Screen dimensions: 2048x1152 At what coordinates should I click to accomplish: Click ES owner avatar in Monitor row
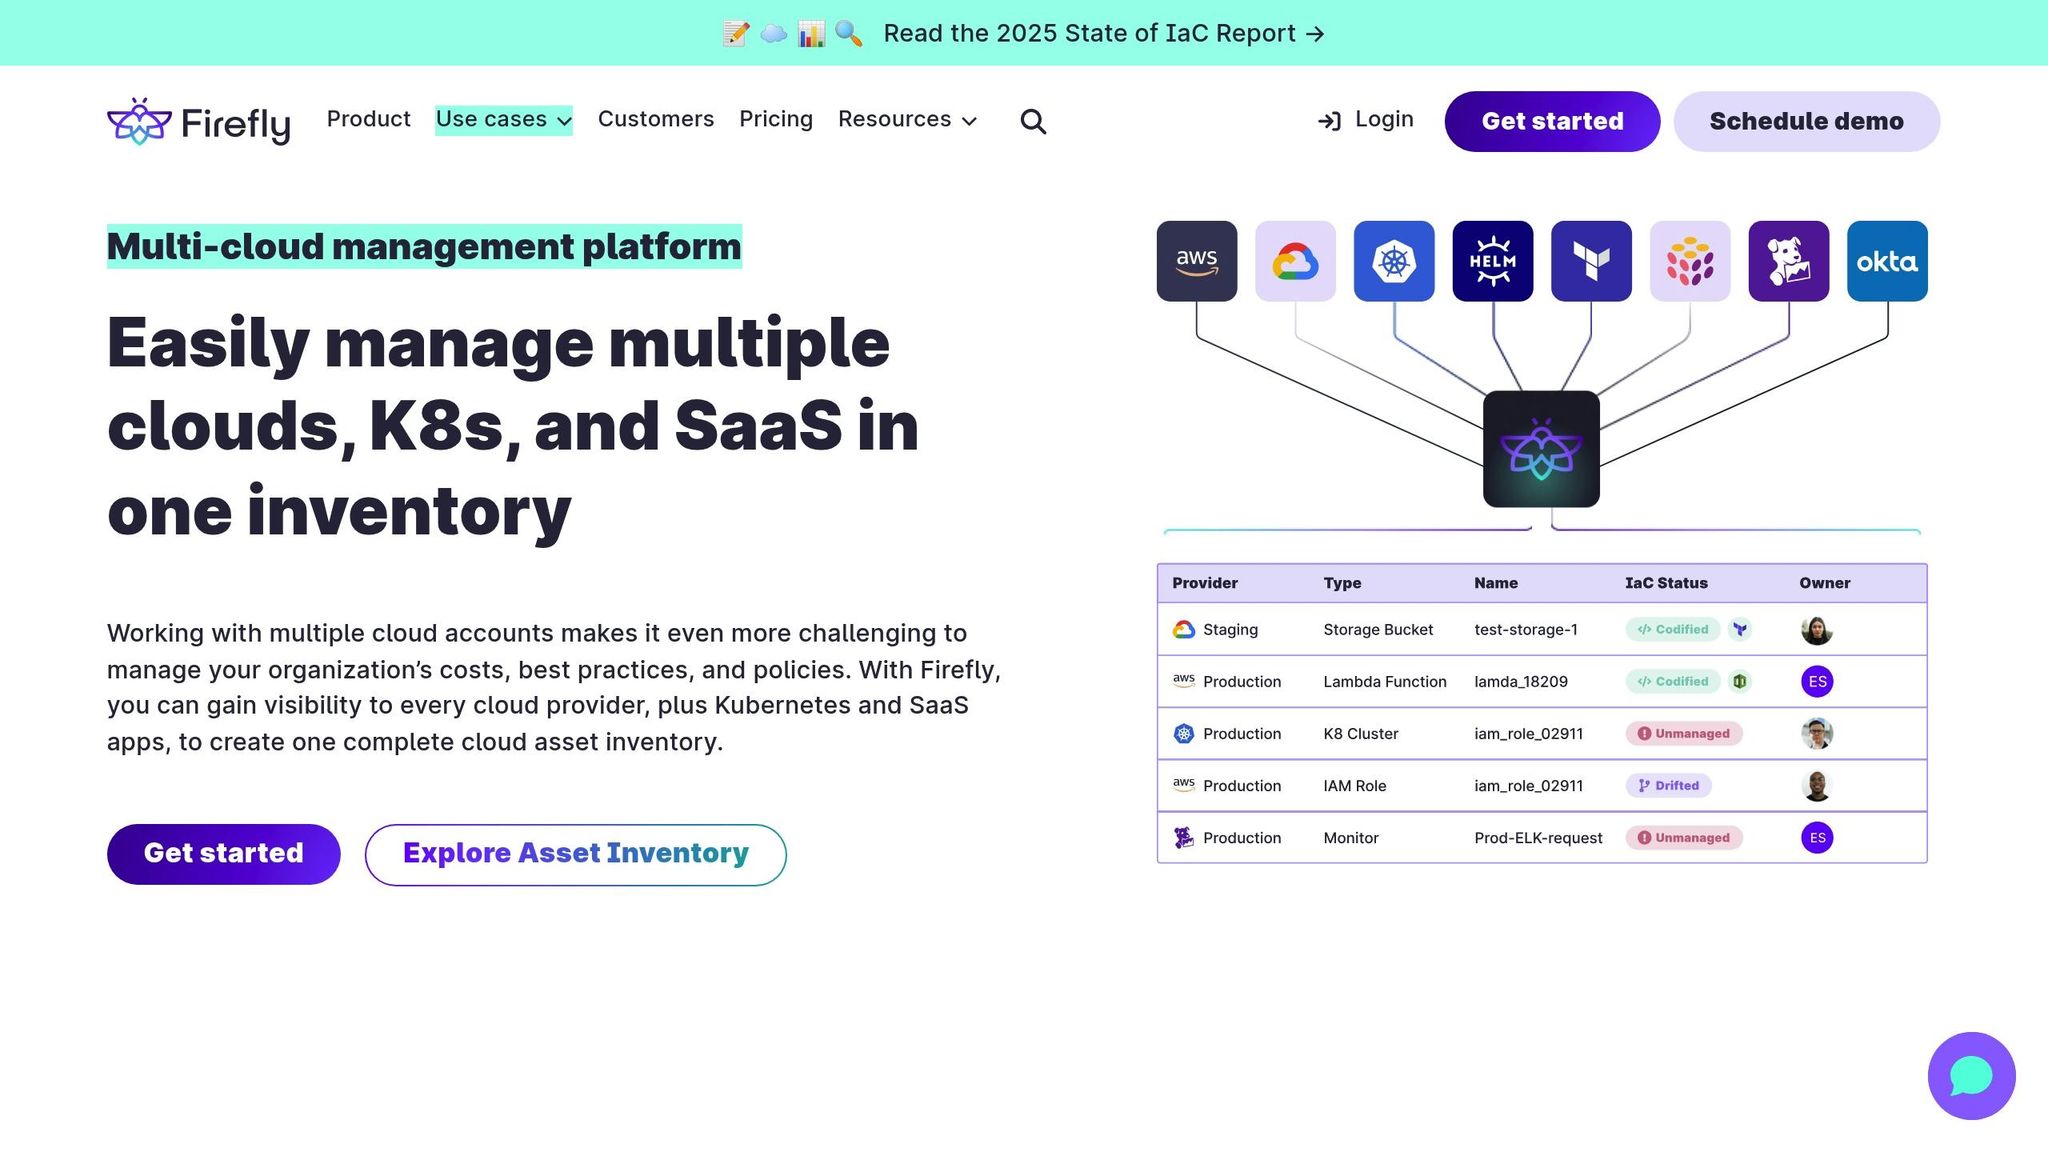[x=1817, y=838]
